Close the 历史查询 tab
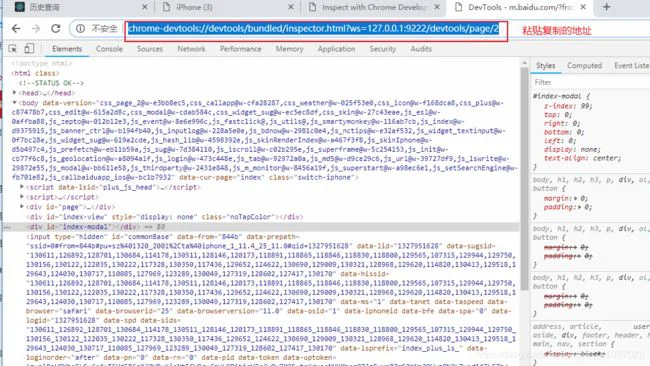This screenshot has width=650, height=366. 144,7
